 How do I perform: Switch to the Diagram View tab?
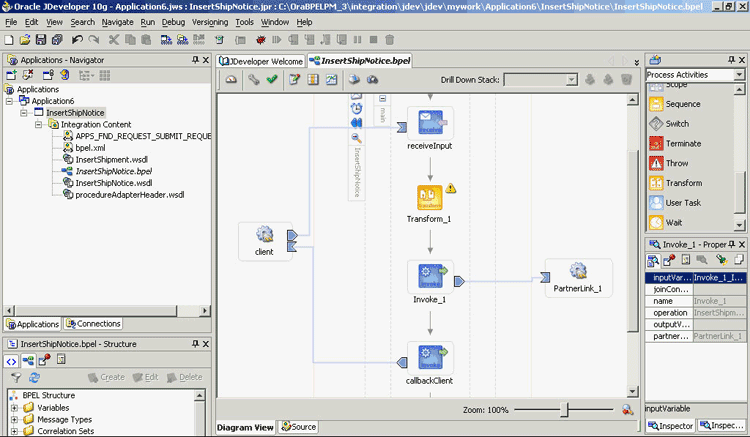point(245,427)
